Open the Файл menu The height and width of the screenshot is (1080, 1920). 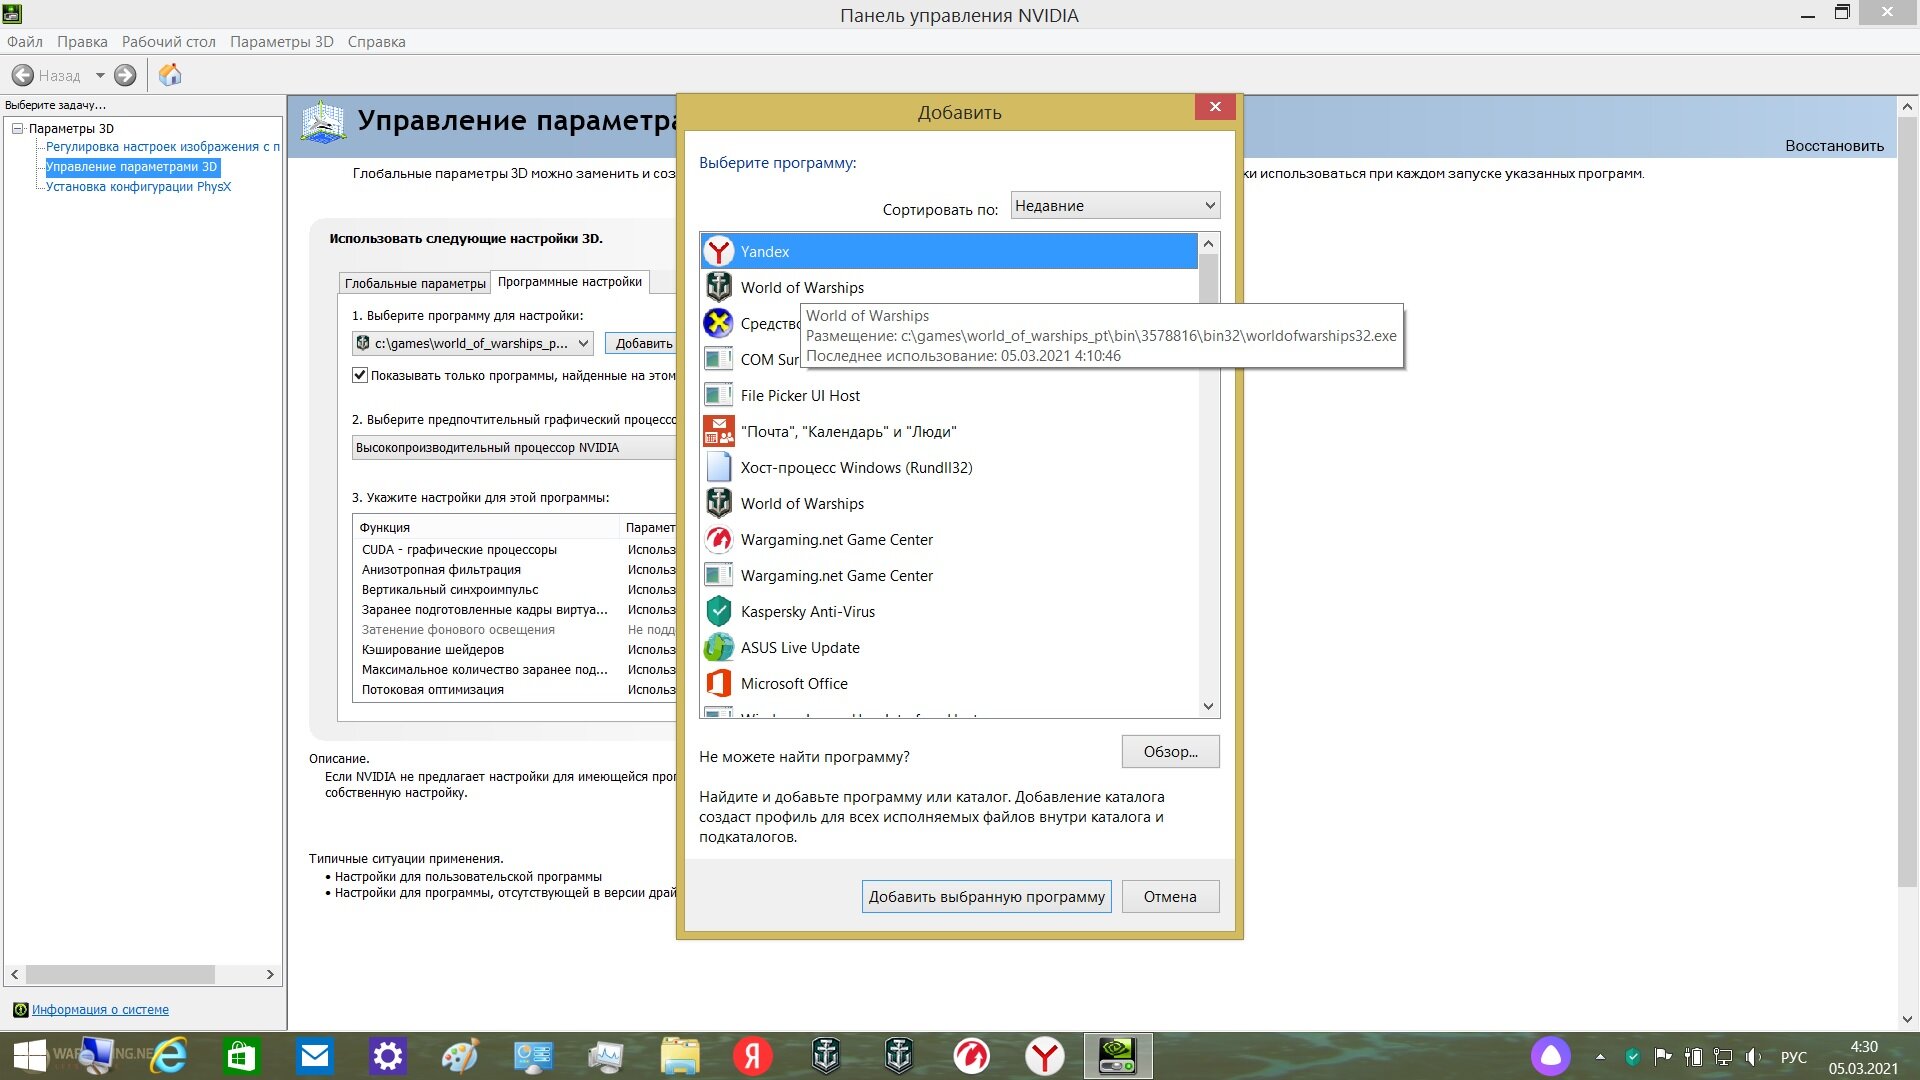[x=25, y=41]
